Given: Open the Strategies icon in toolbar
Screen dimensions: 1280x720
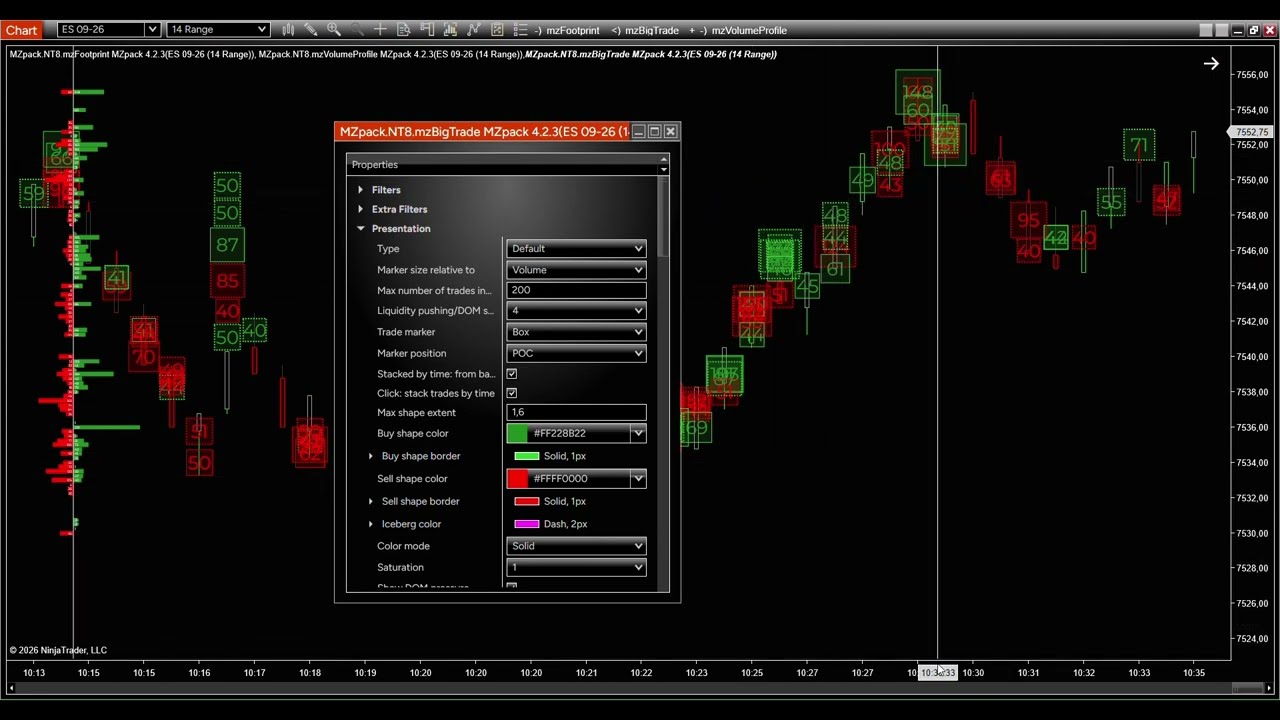Looking at the screenshot, I should 473,30.
